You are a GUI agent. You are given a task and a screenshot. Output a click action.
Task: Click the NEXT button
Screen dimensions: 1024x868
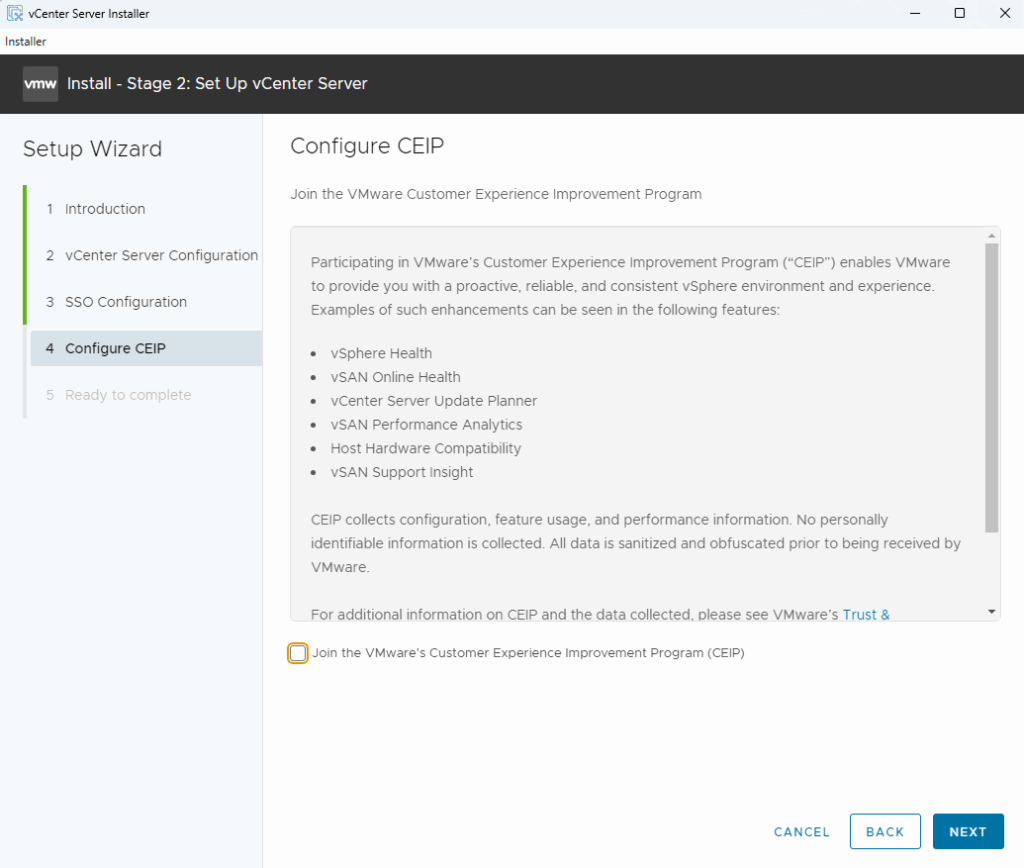pos(968,831)
